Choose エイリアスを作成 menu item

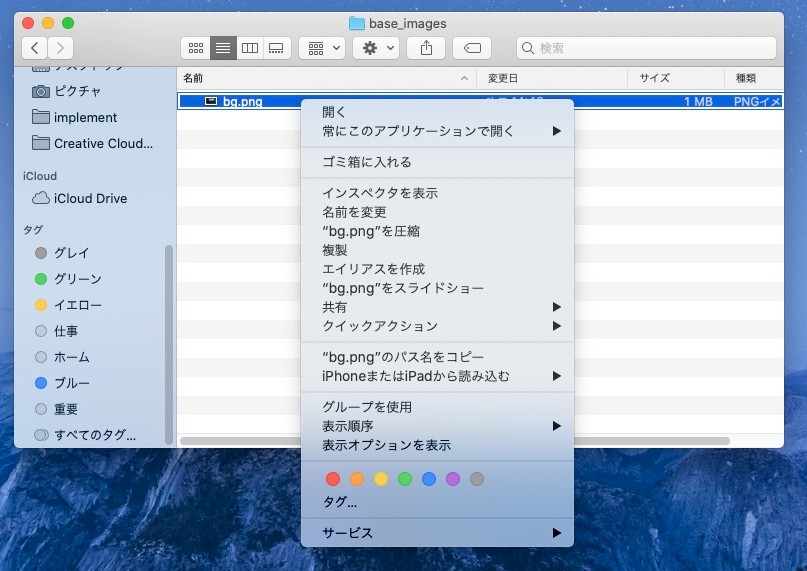(437, 269)
